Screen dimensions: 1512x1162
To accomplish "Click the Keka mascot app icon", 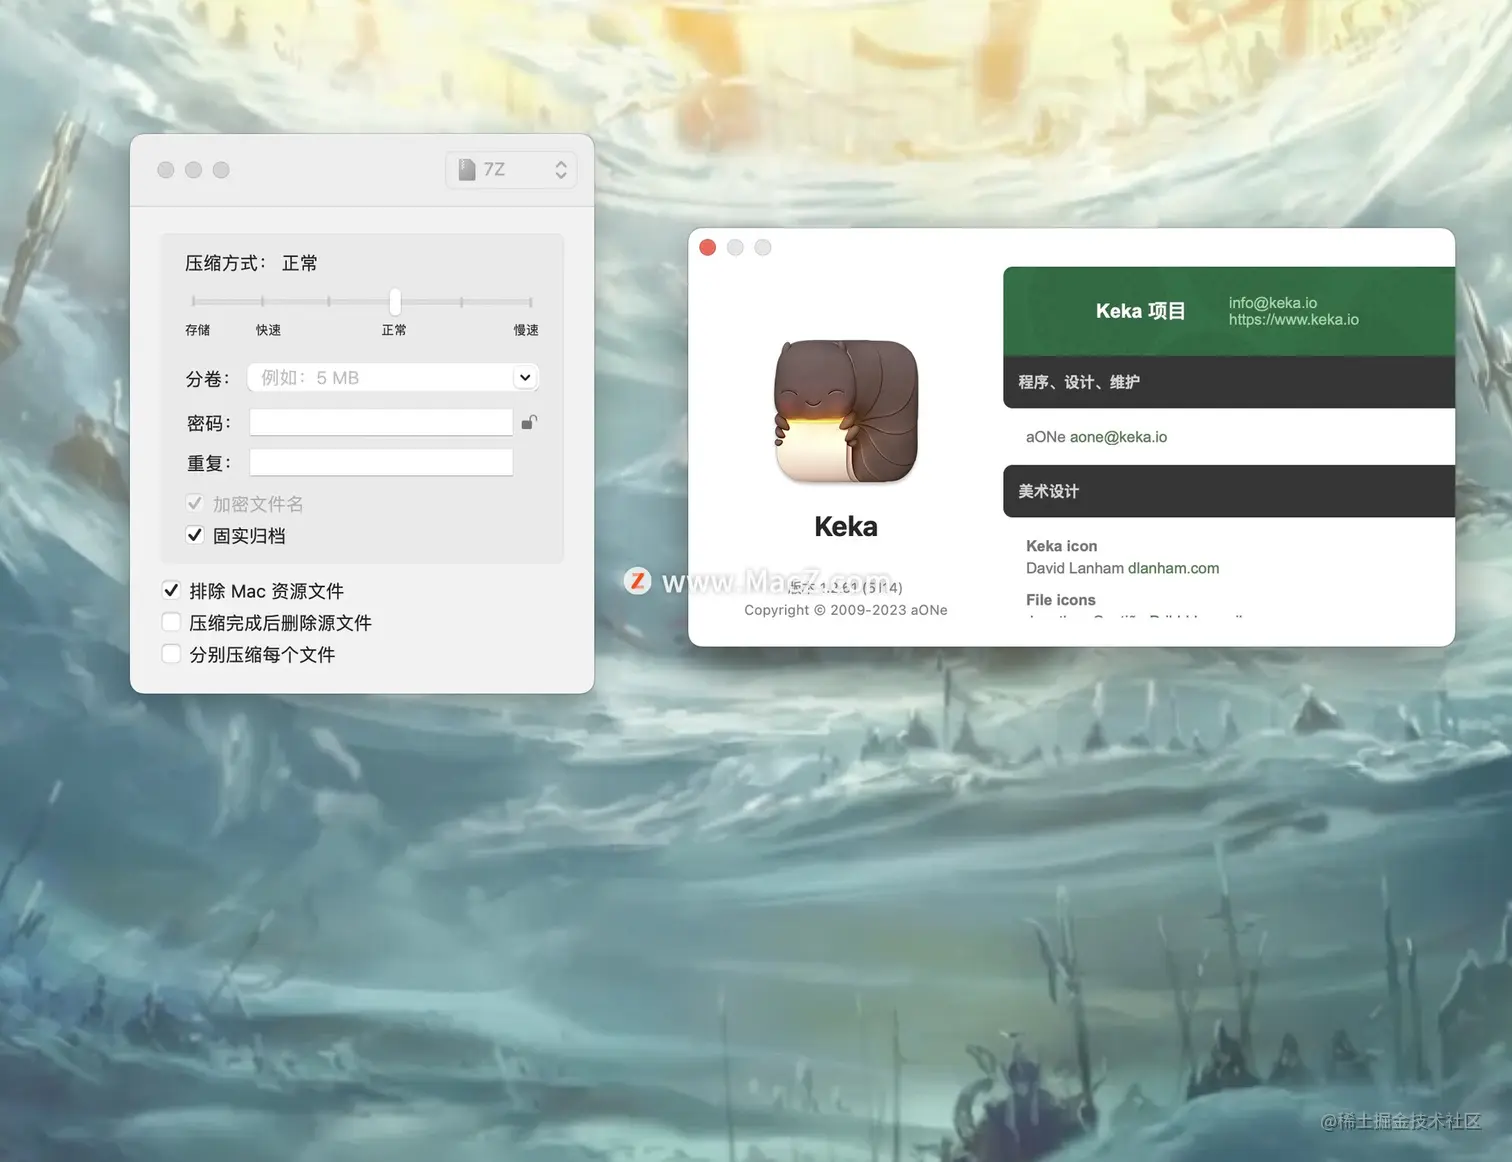I will tap(845, 411).
